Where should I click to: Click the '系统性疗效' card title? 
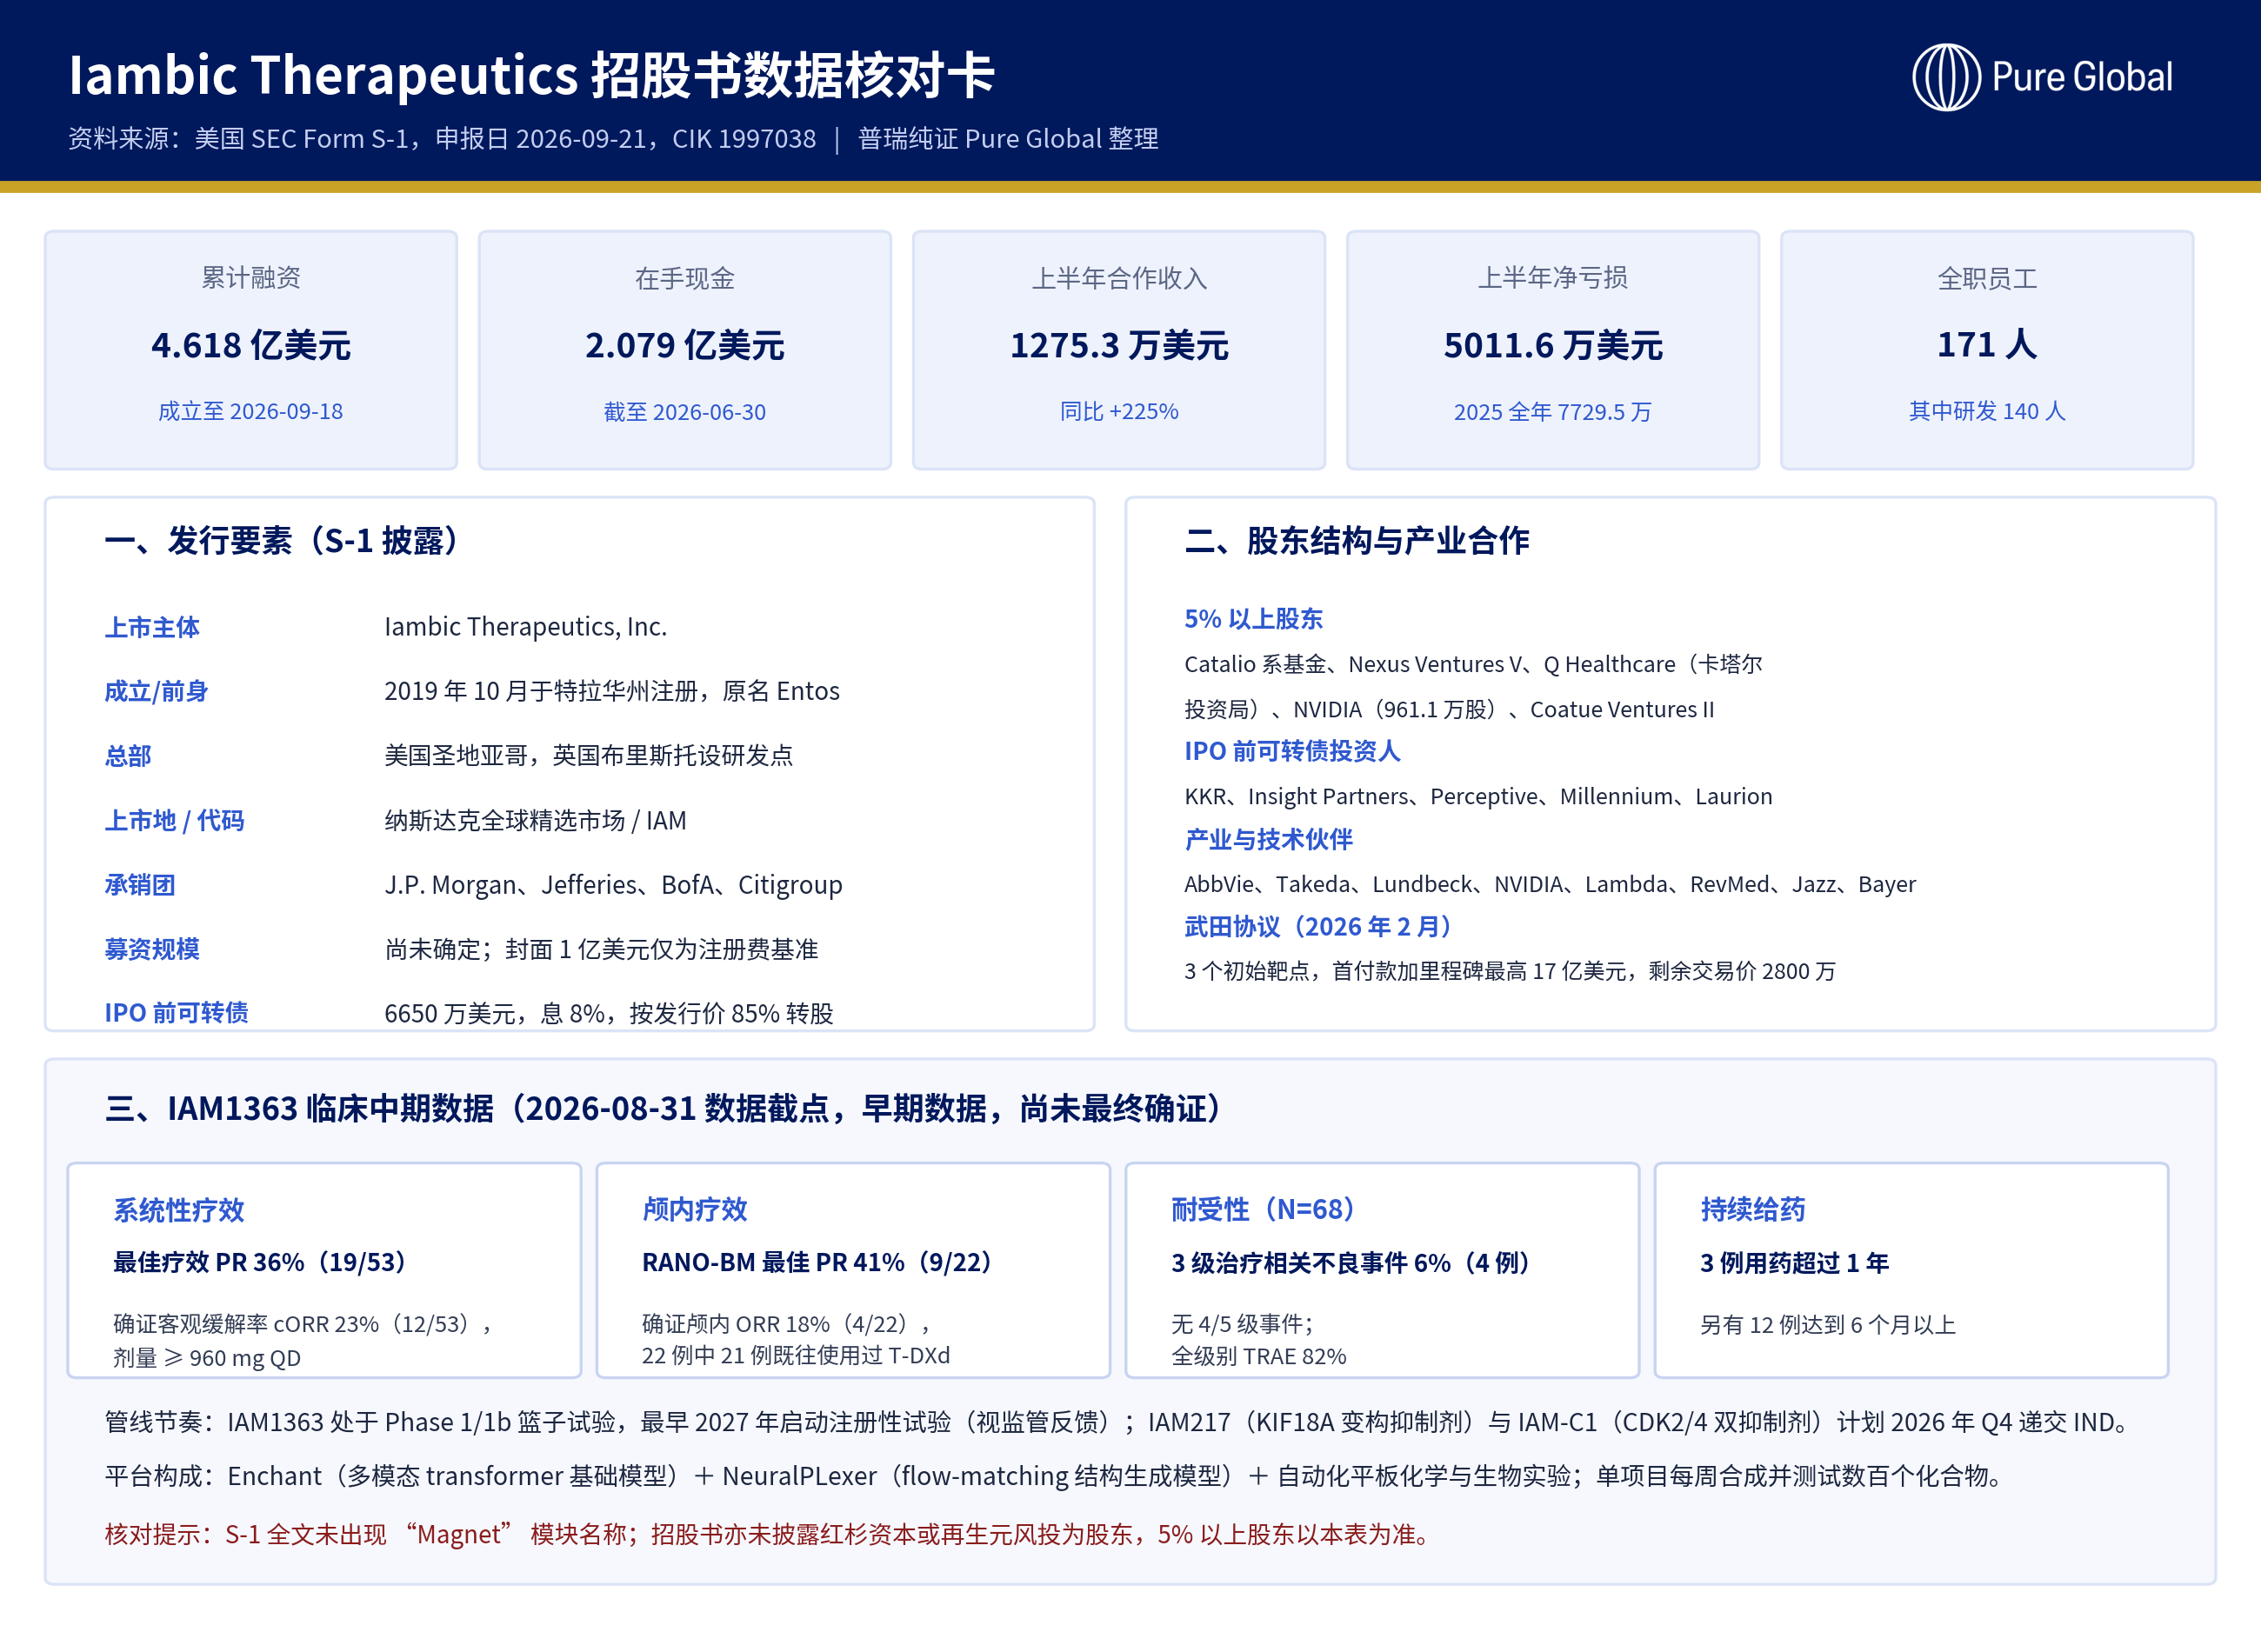[179, 1210]
